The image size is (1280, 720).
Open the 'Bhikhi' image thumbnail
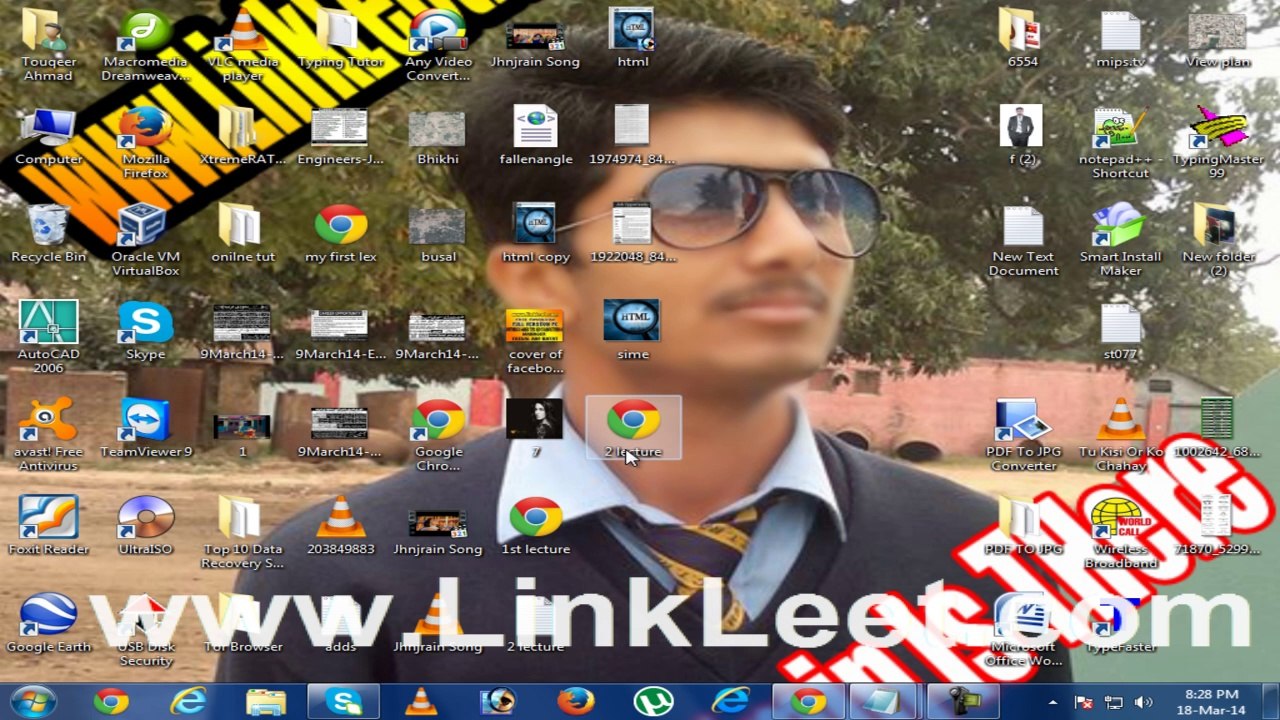438,137
